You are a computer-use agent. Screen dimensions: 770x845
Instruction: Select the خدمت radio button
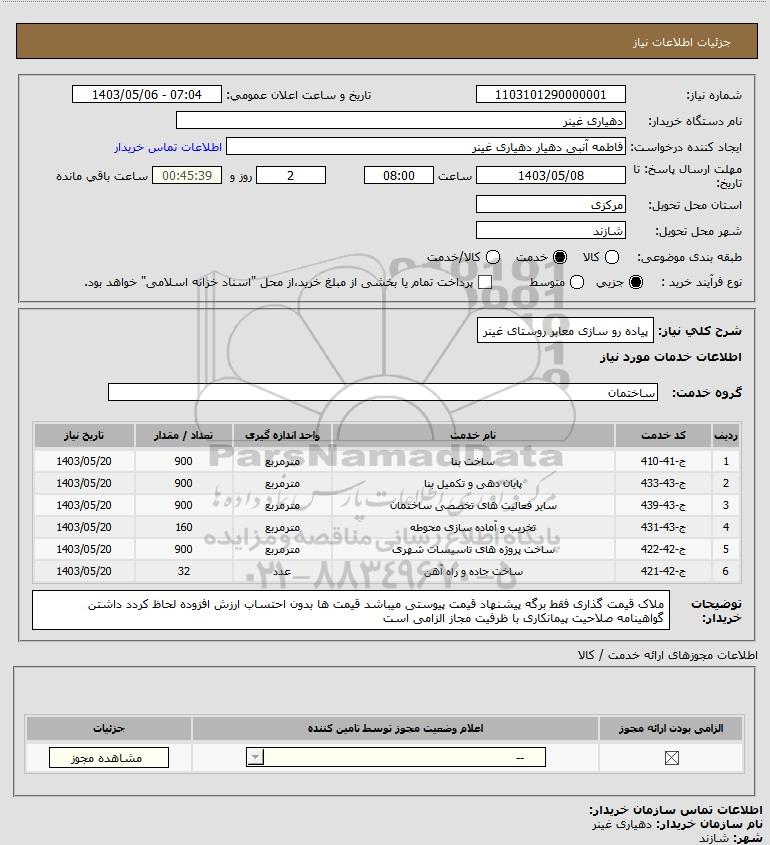560,258
